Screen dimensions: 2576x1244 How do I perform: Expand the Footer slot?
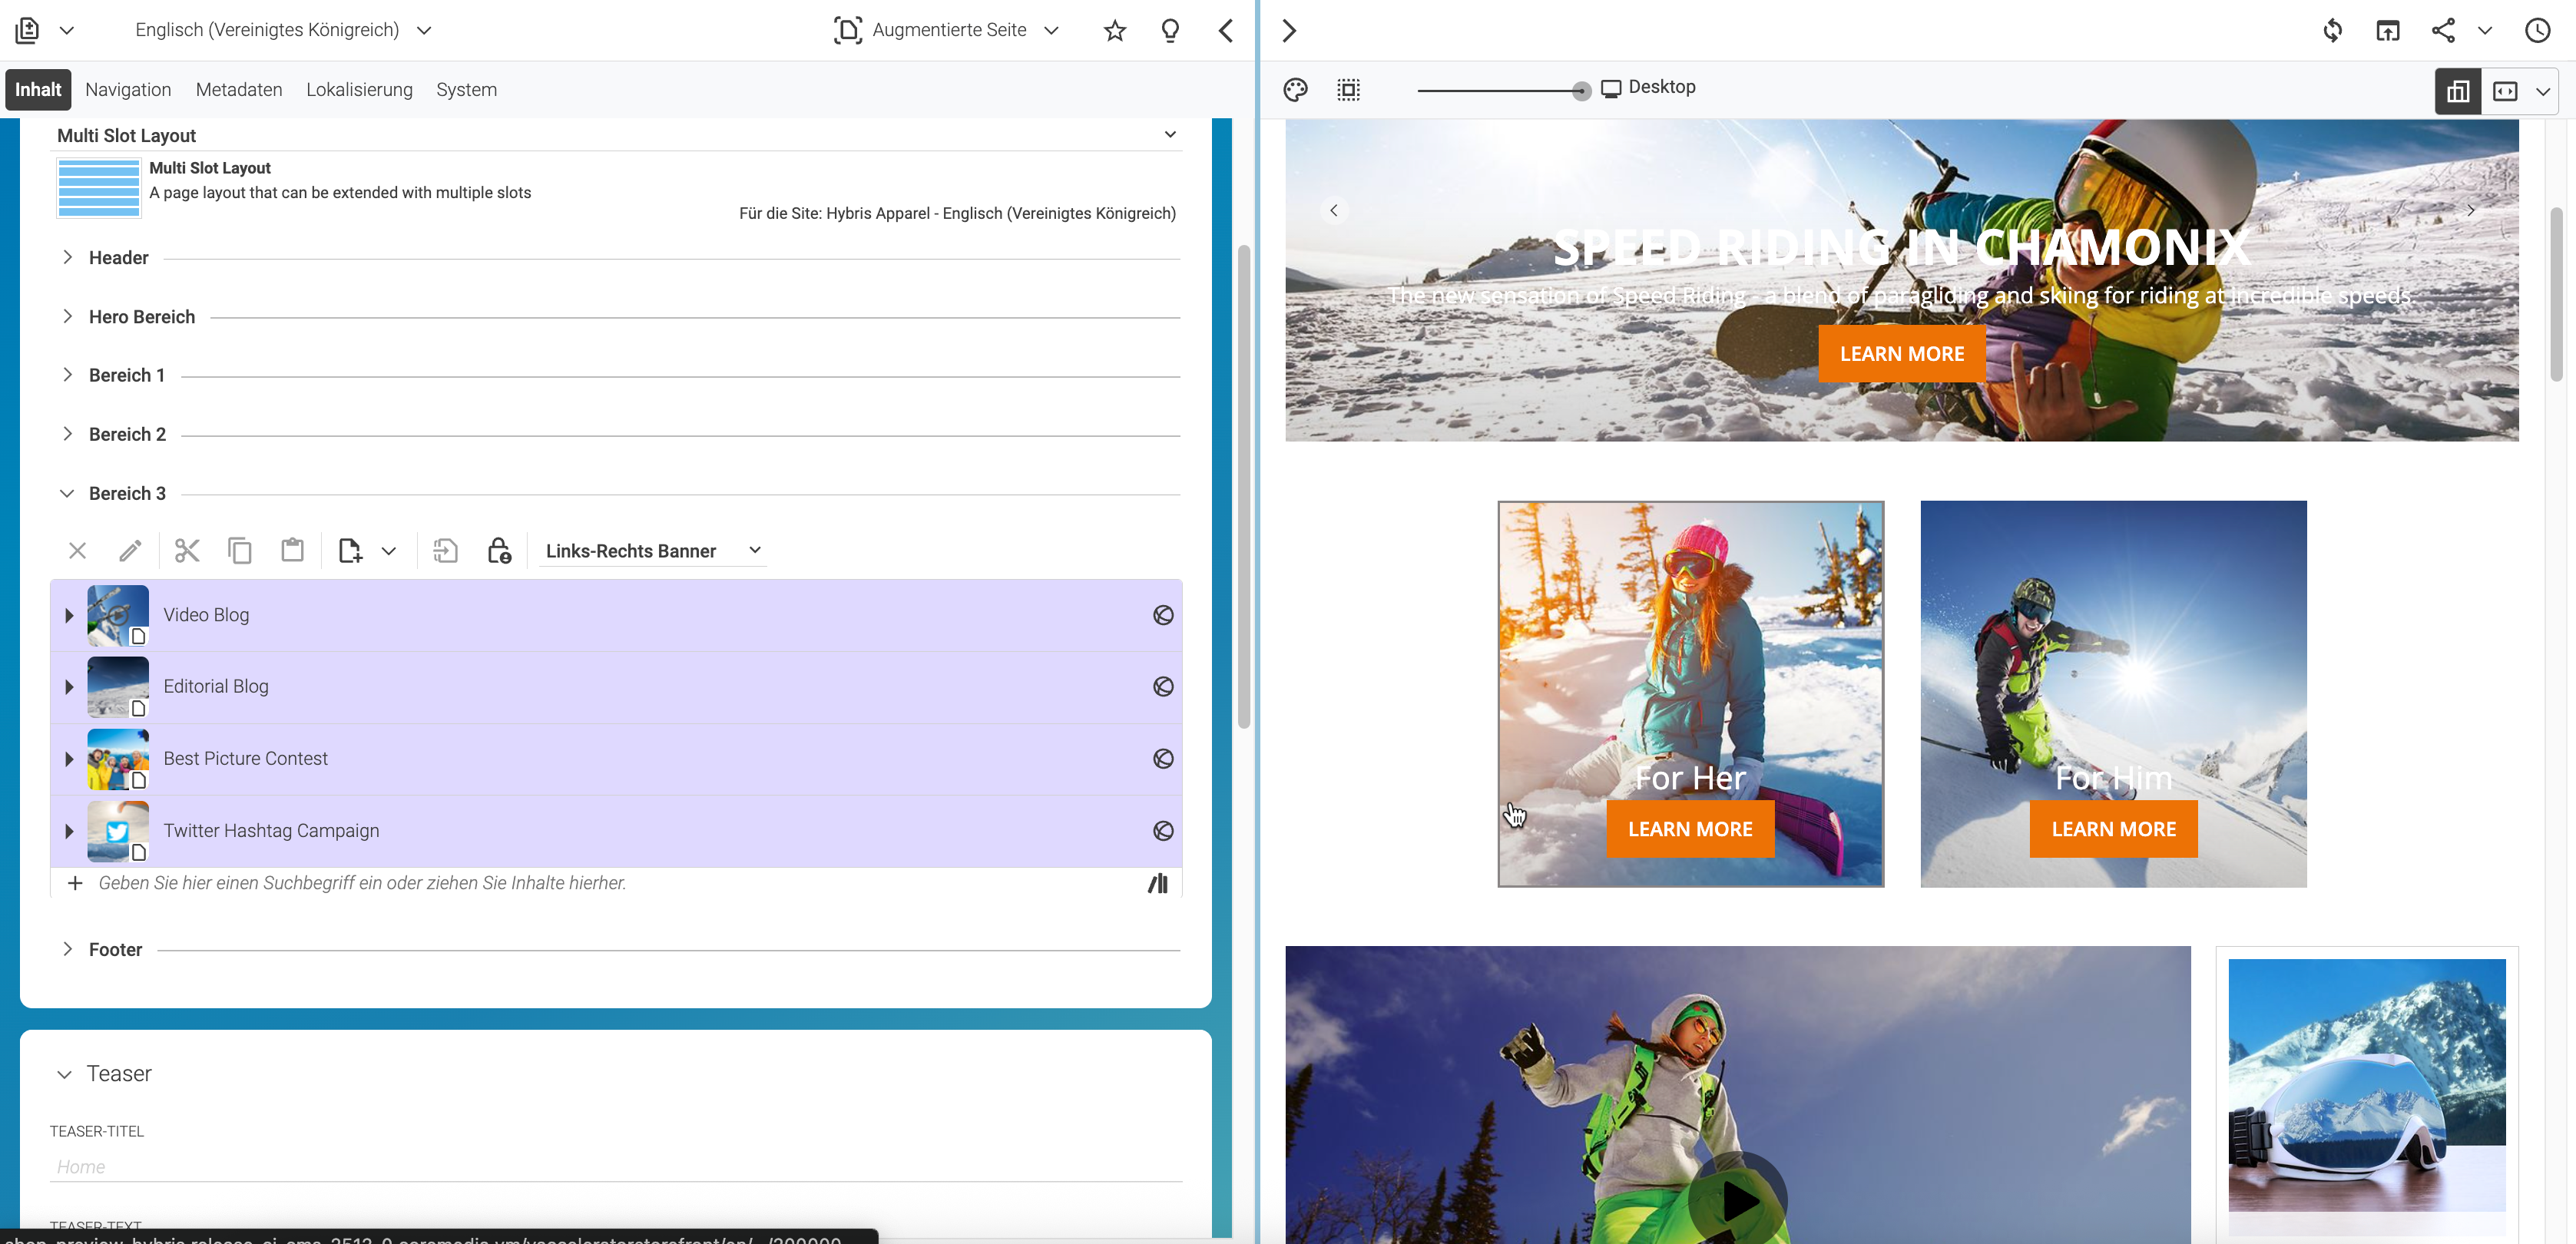[67, 948]
